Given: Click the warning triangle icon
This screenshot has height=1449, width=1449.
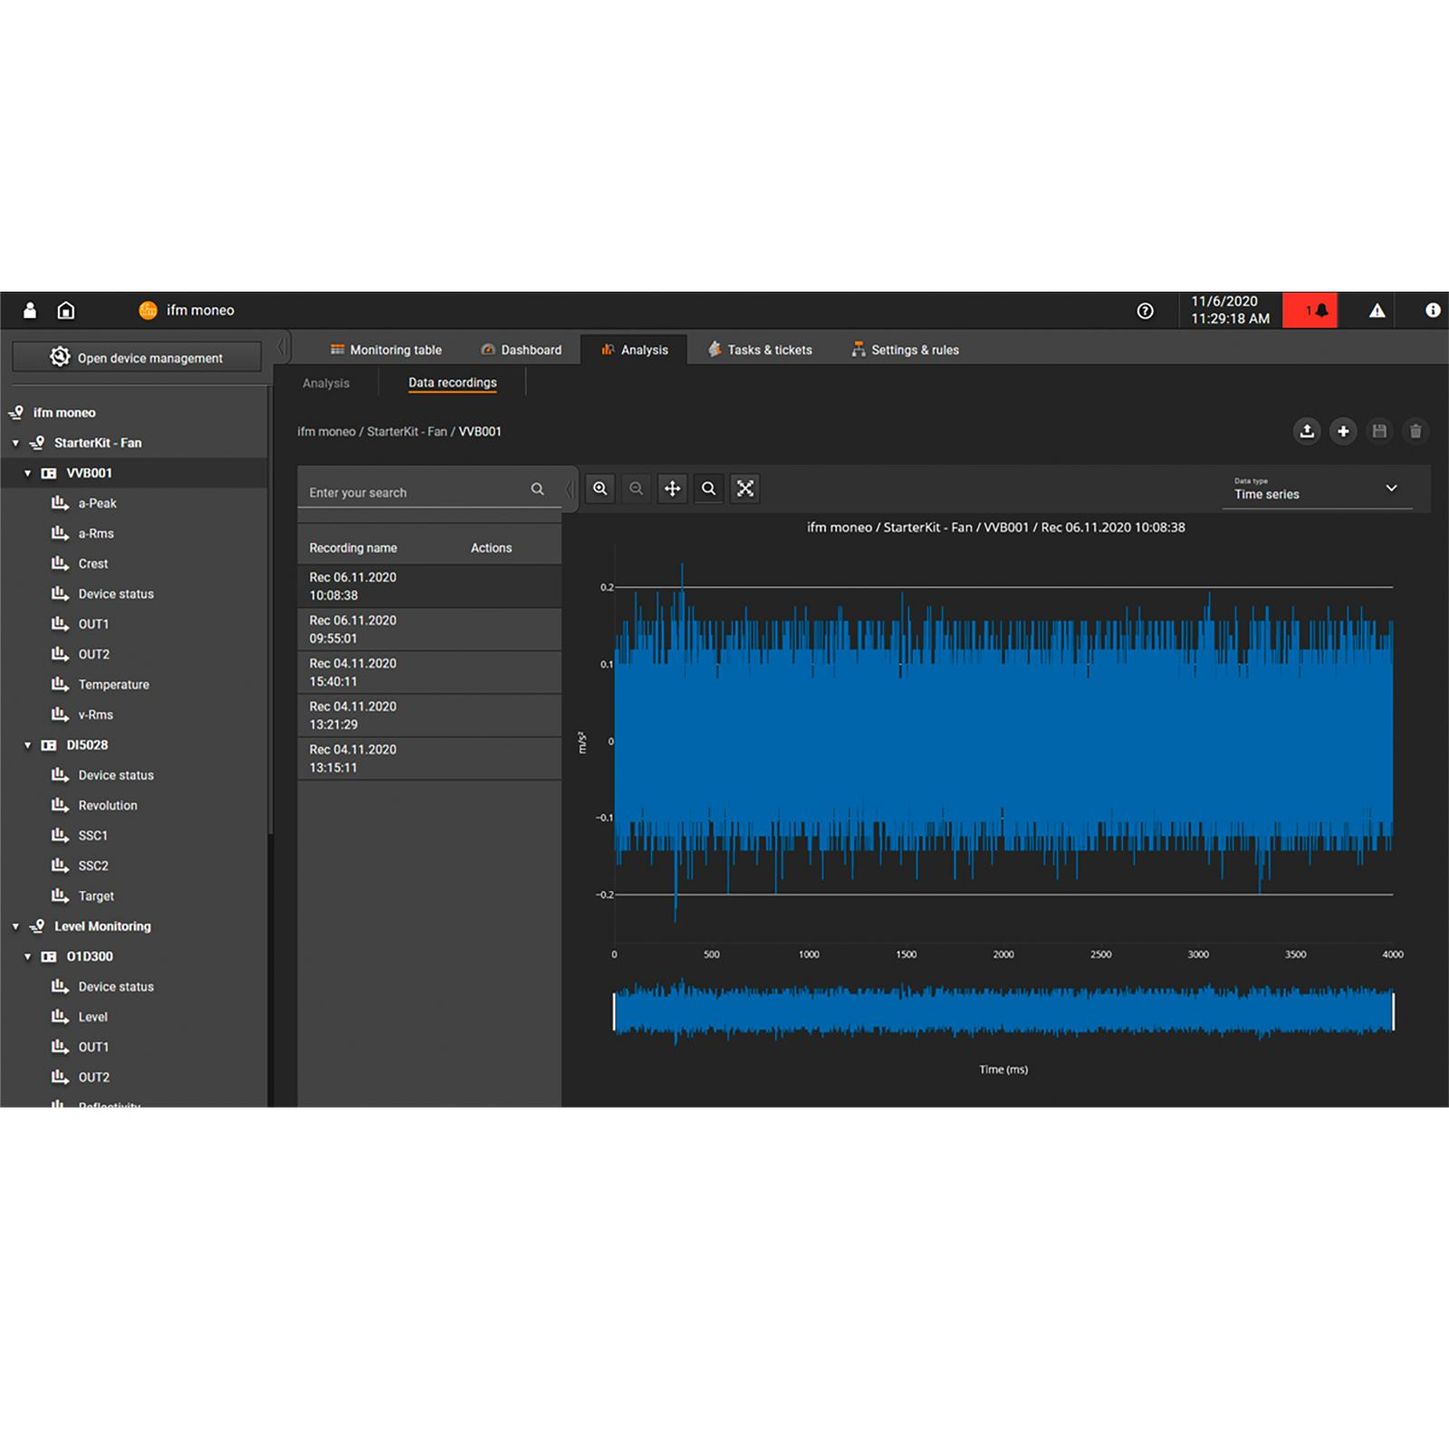Looking at the screenshot, I should click(1377, 311).
